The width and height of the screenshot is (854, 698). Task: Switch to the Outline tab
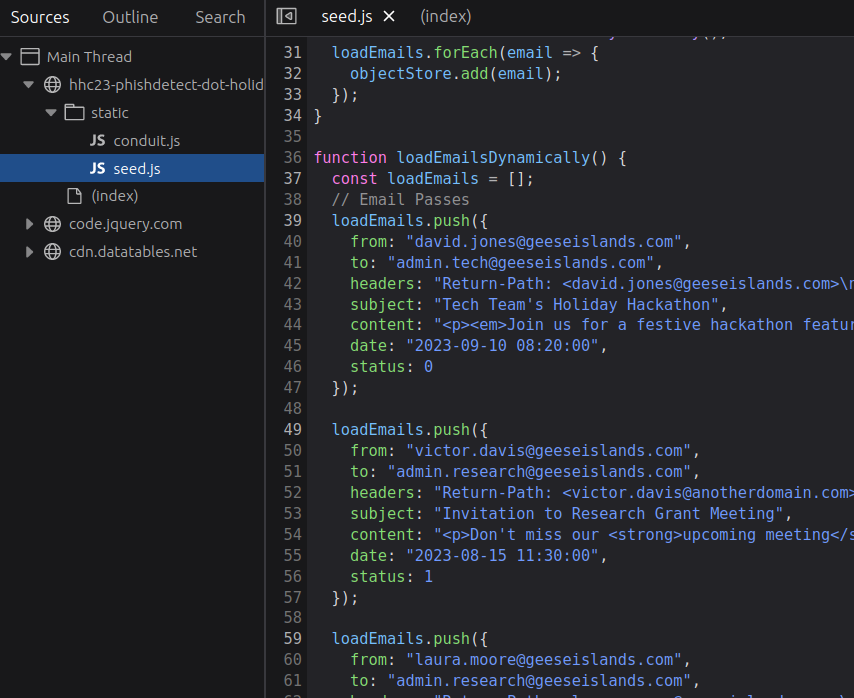point(130,17)
